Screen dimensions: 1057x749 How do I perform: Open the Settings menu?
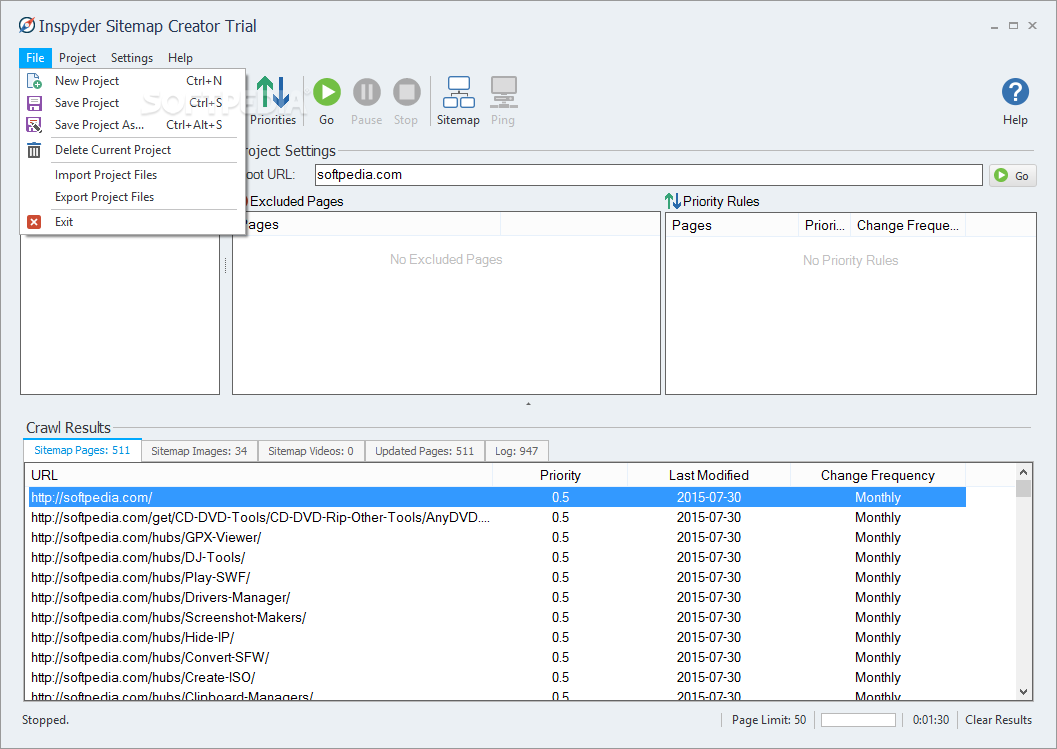[132, 58]
